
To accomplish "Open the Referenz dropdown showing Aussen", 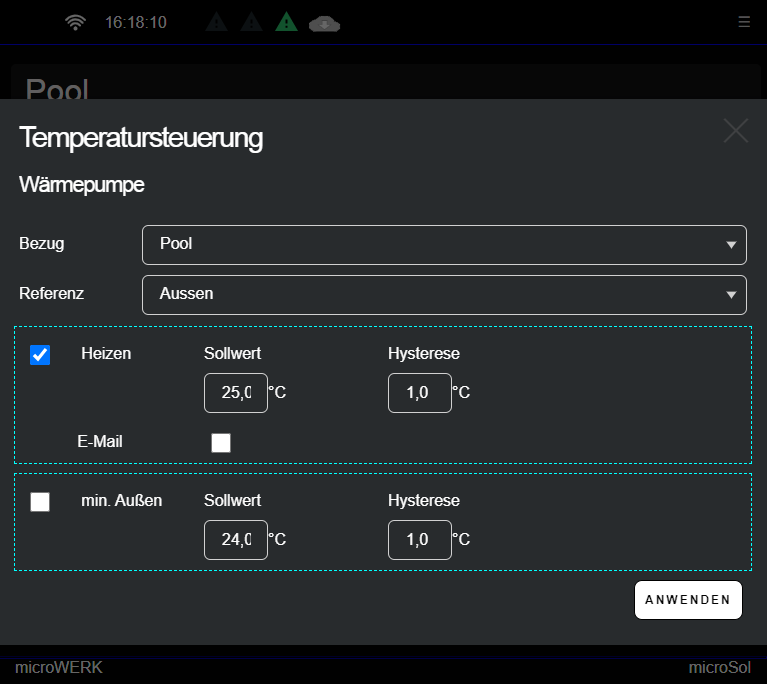I will coord(444,294).
